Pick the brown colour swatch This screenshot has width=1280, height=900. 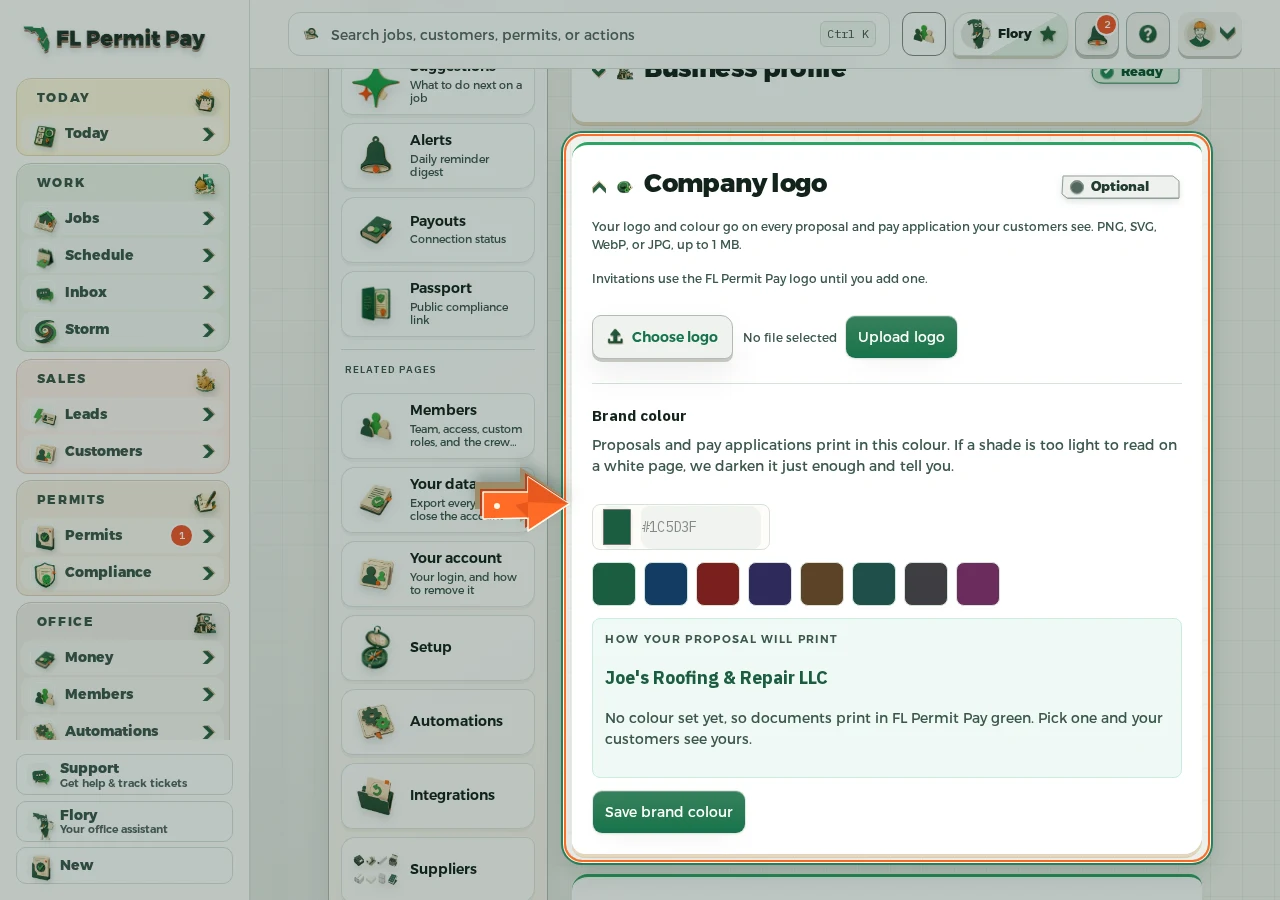pos(822,584)
